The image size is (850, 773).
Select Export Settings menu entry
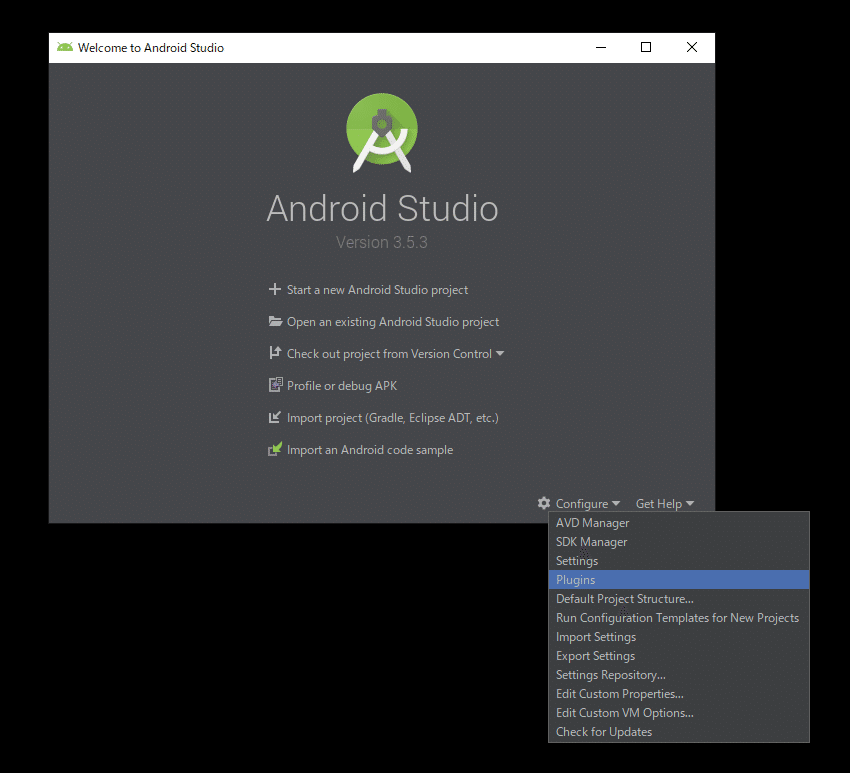(679, 655)
